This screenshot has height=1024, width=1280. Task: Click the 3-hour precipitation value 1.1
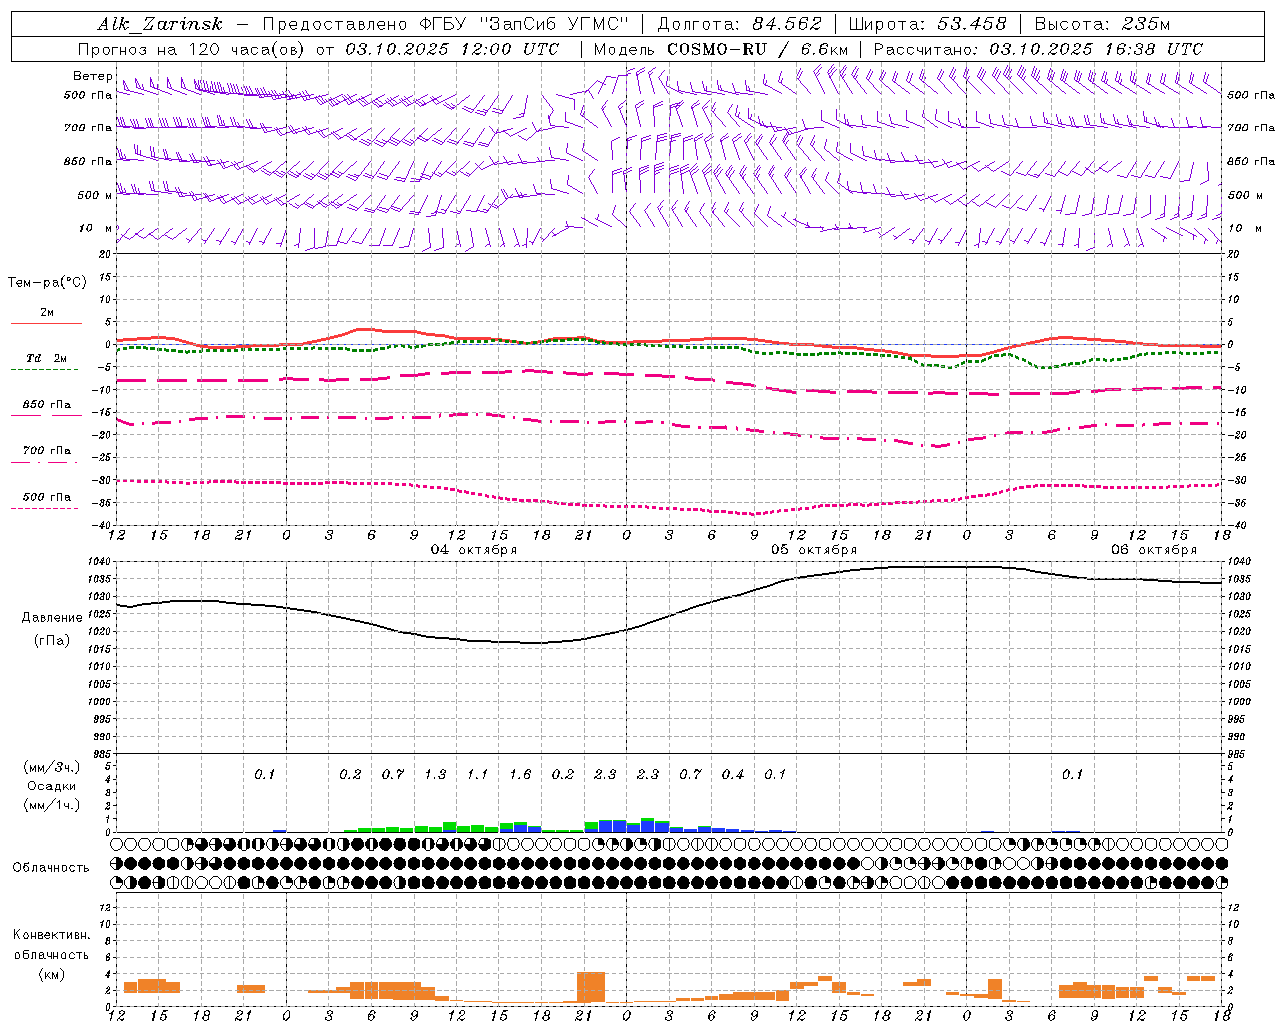[x=478, y=775]
